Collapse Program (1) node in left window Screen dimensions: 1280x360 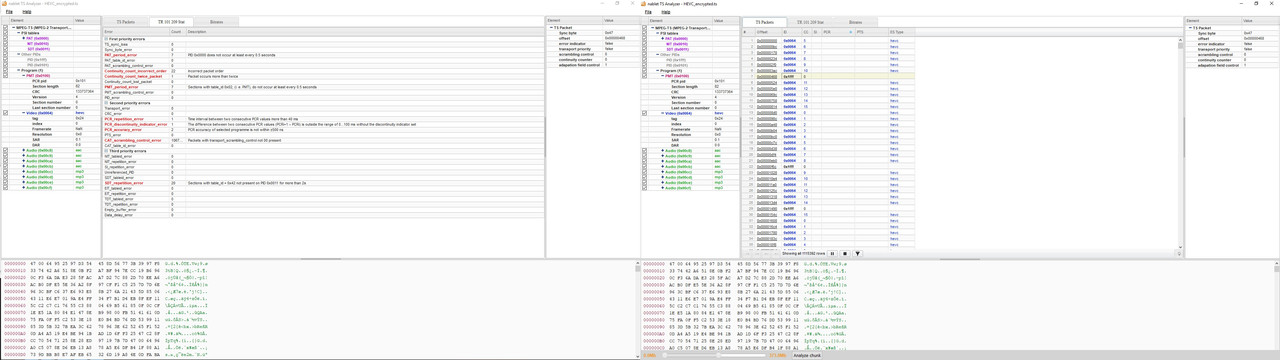[x=18, y=70]
